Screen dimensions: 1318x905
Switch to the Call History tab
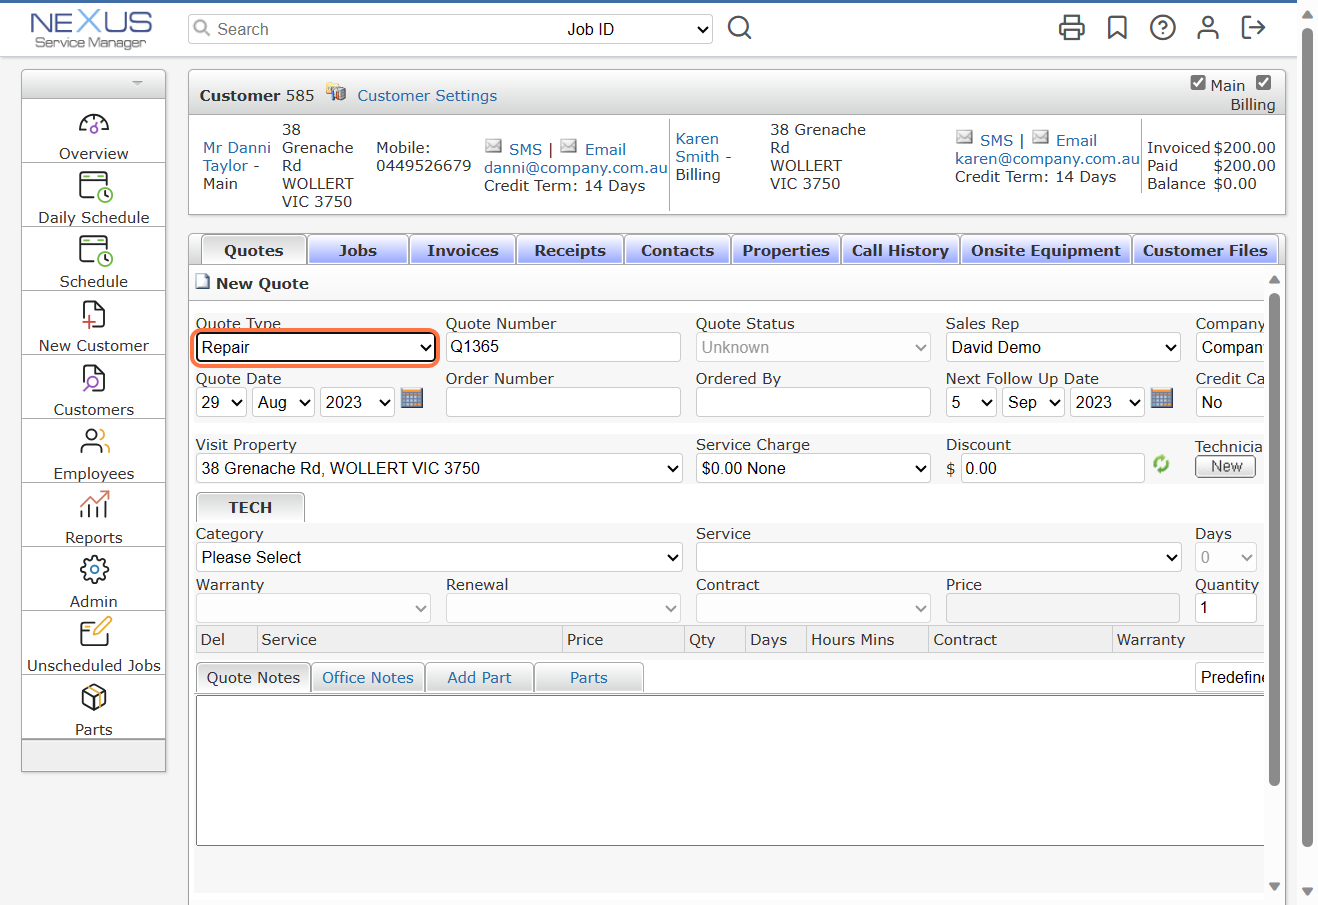click(900, 250)
